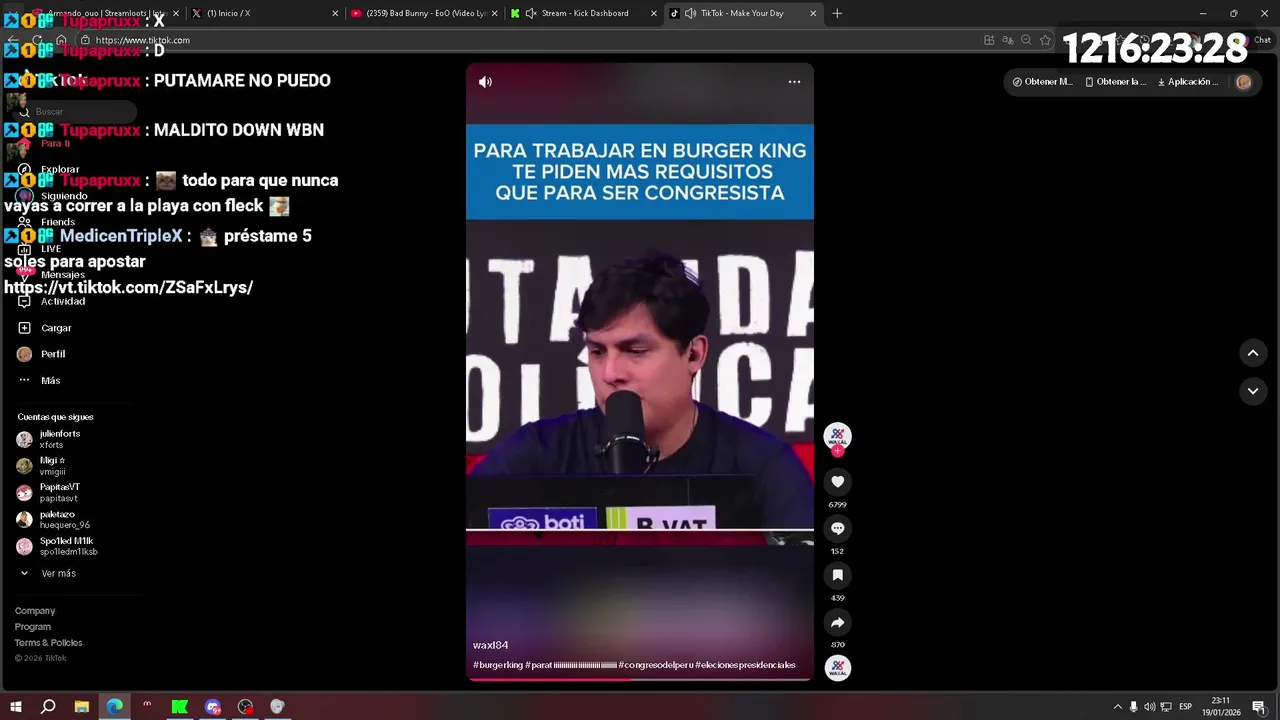
Task: Open the Chat sidebar button
Action: coord(1254,40)
